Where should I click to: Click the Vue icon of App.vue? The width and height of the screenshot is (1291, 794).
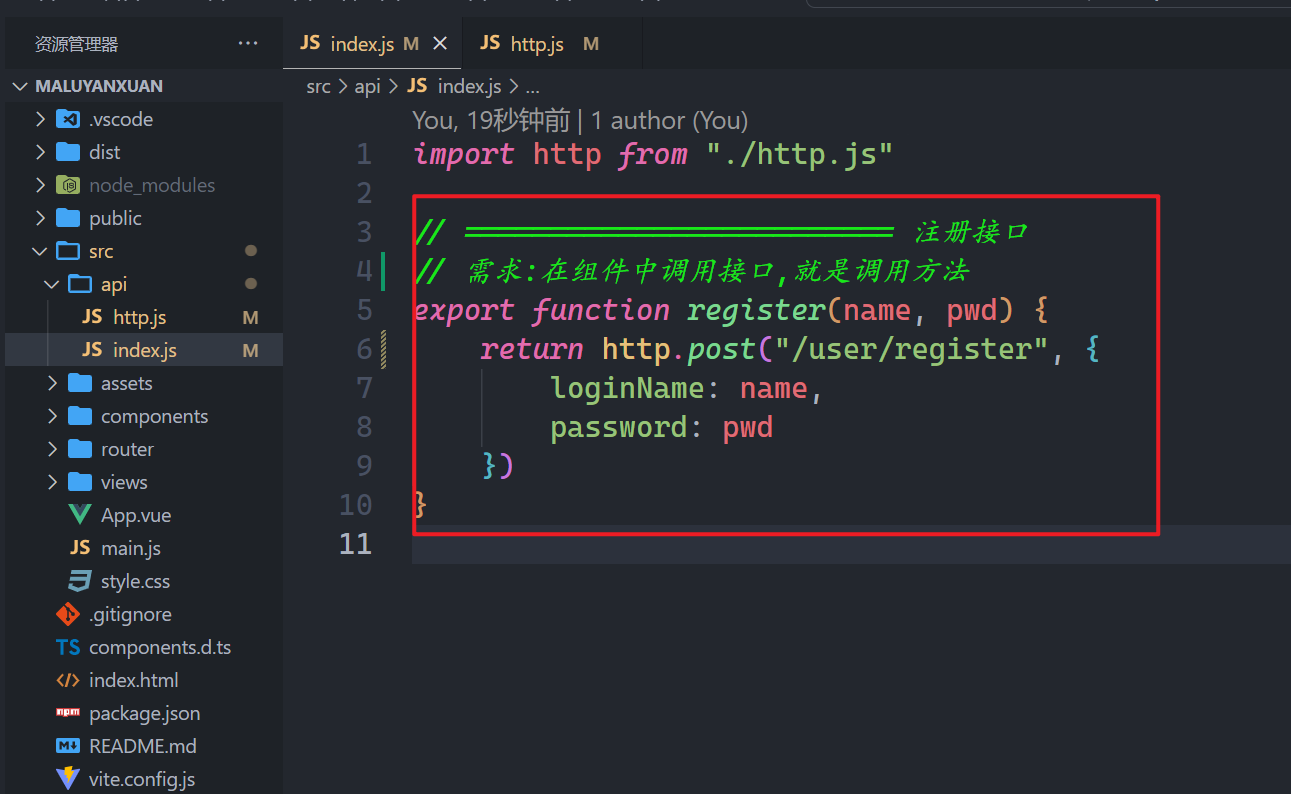(80, 515)
